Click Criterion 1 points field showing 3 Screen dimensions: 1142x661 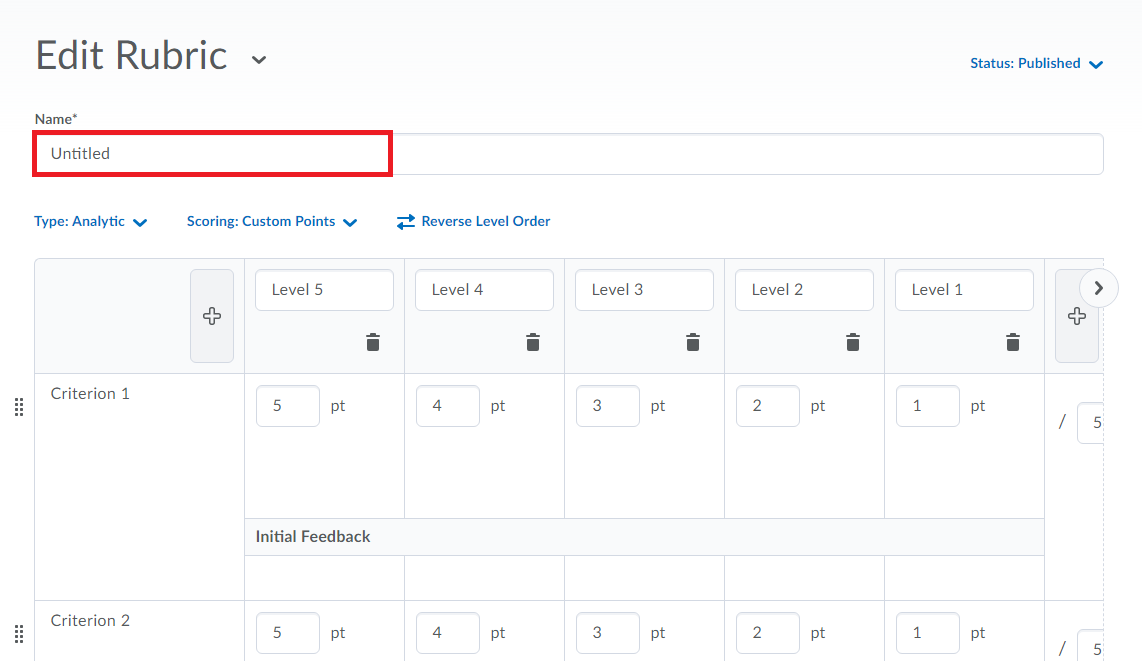(x=607, y=406)
